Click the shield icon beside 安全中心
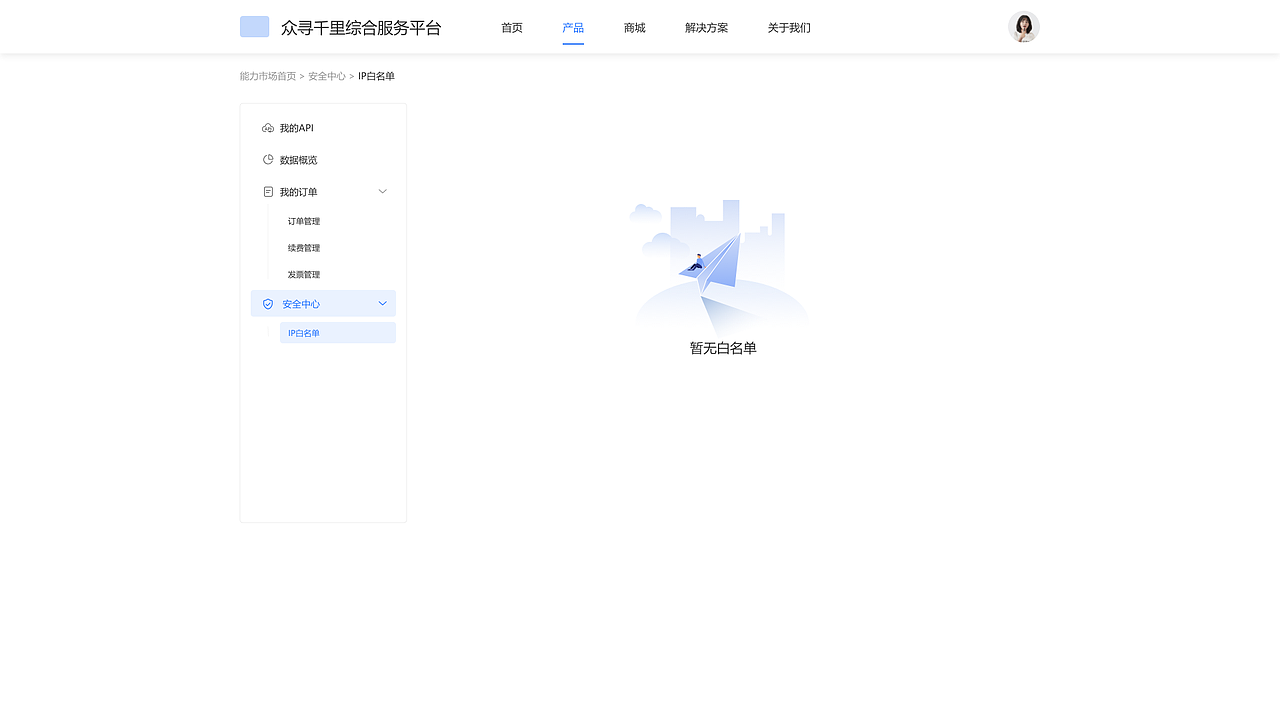The width and height of the screenshot is (1280, 720). (x=267, y=303)
